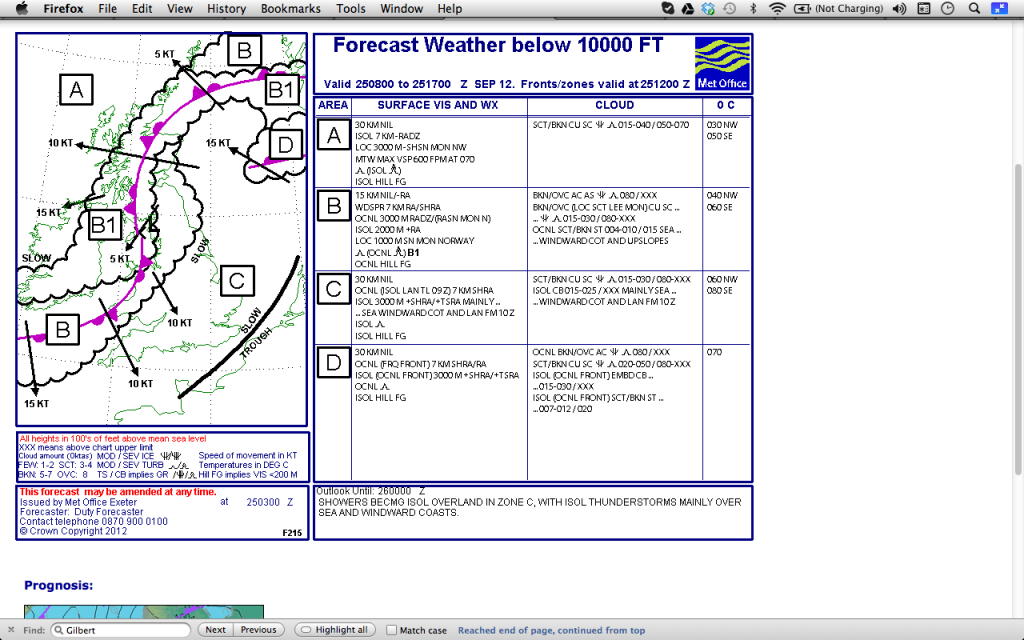Open Spotlight search from the menu bar
The width and height of the screenshot is (1024, 640).
click(x=974, y=8)
